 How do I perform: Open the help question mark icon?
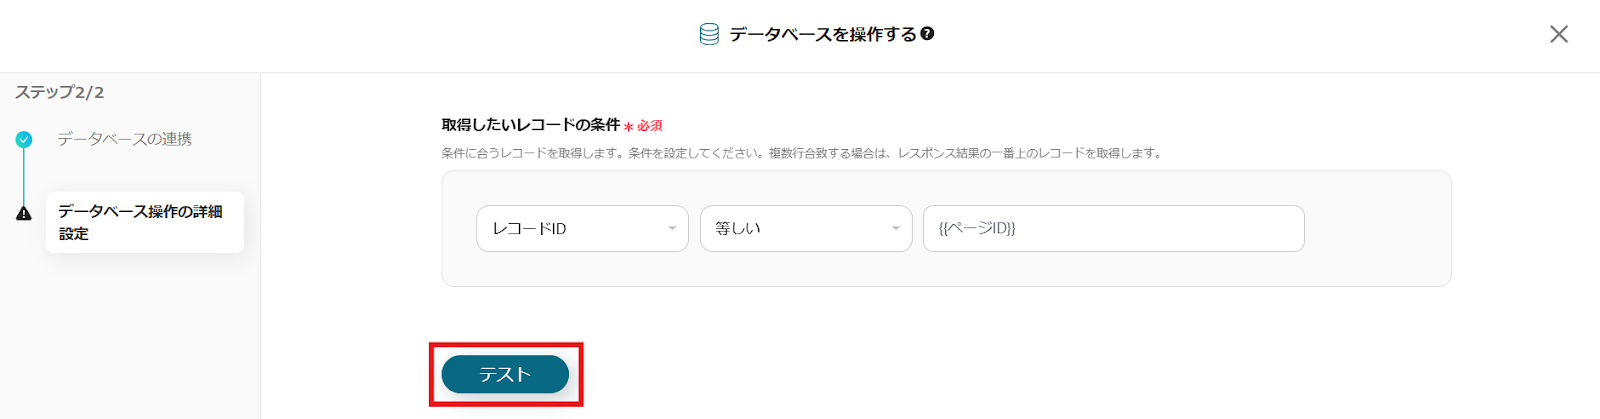[928, 33]
